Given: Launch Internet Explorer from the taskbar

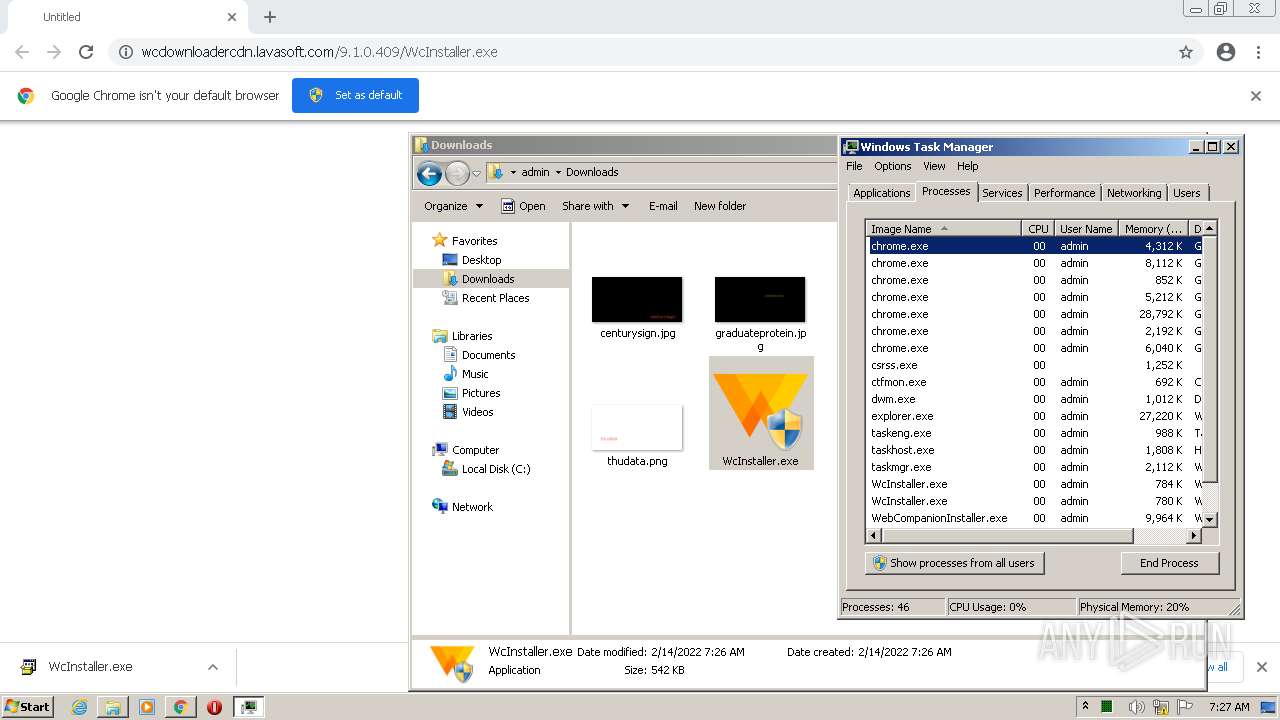Looking at the screenshot, I should [80, 707].
